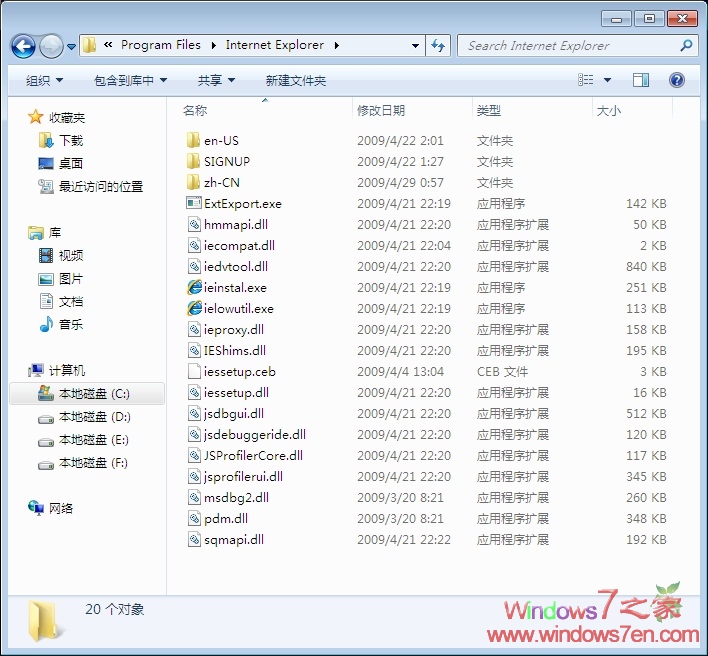This screenshot has height=656, width=708.
Task: Select 计算机 in the navigation pane
Action: point(67,370)
